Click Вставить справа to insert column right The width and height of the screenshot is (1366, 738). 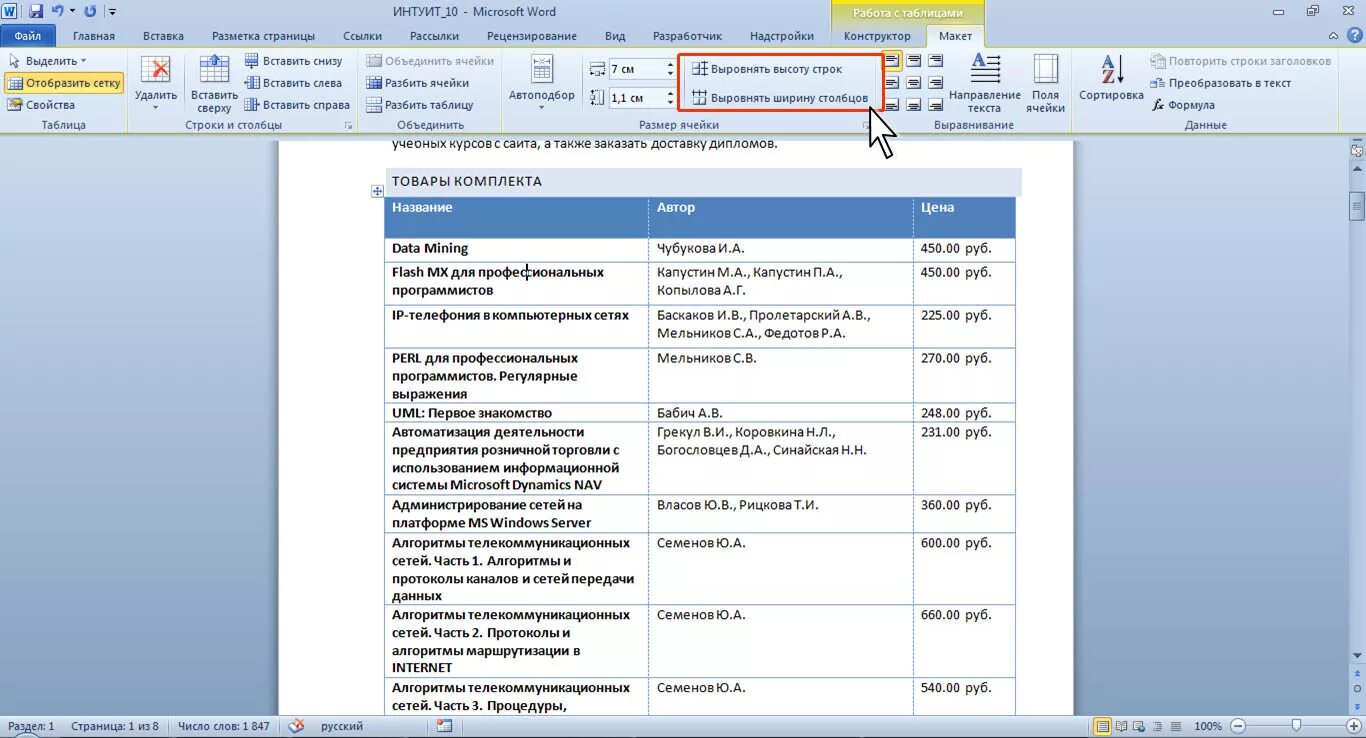point(297,105)
